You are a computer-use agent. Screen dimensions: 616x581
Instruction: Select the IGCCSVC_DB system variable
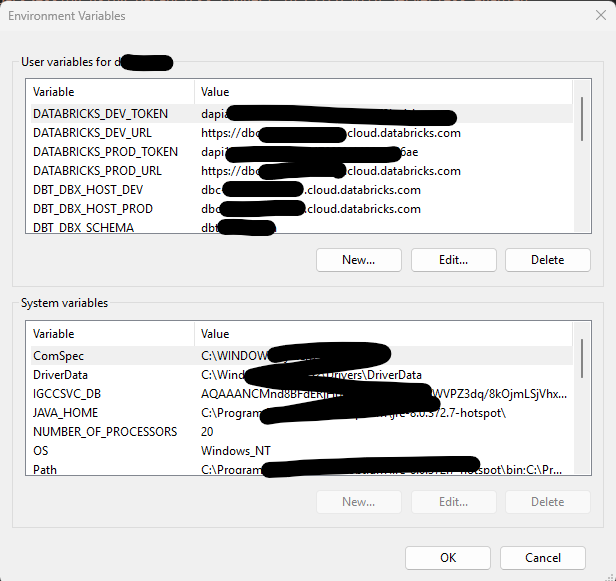301,394
